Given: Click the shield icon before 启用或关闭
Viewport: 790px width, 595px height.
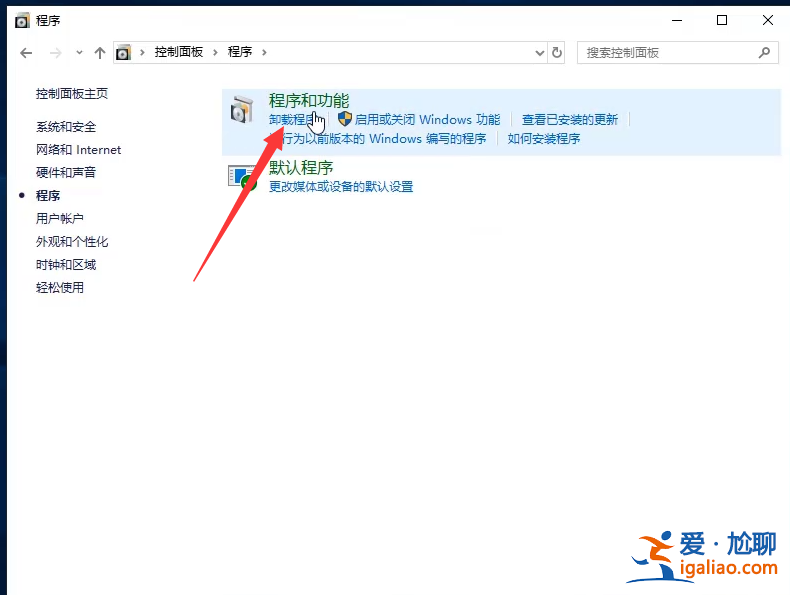Looking at the screenshot, I should pyautogui.click(x=345, y=119).
